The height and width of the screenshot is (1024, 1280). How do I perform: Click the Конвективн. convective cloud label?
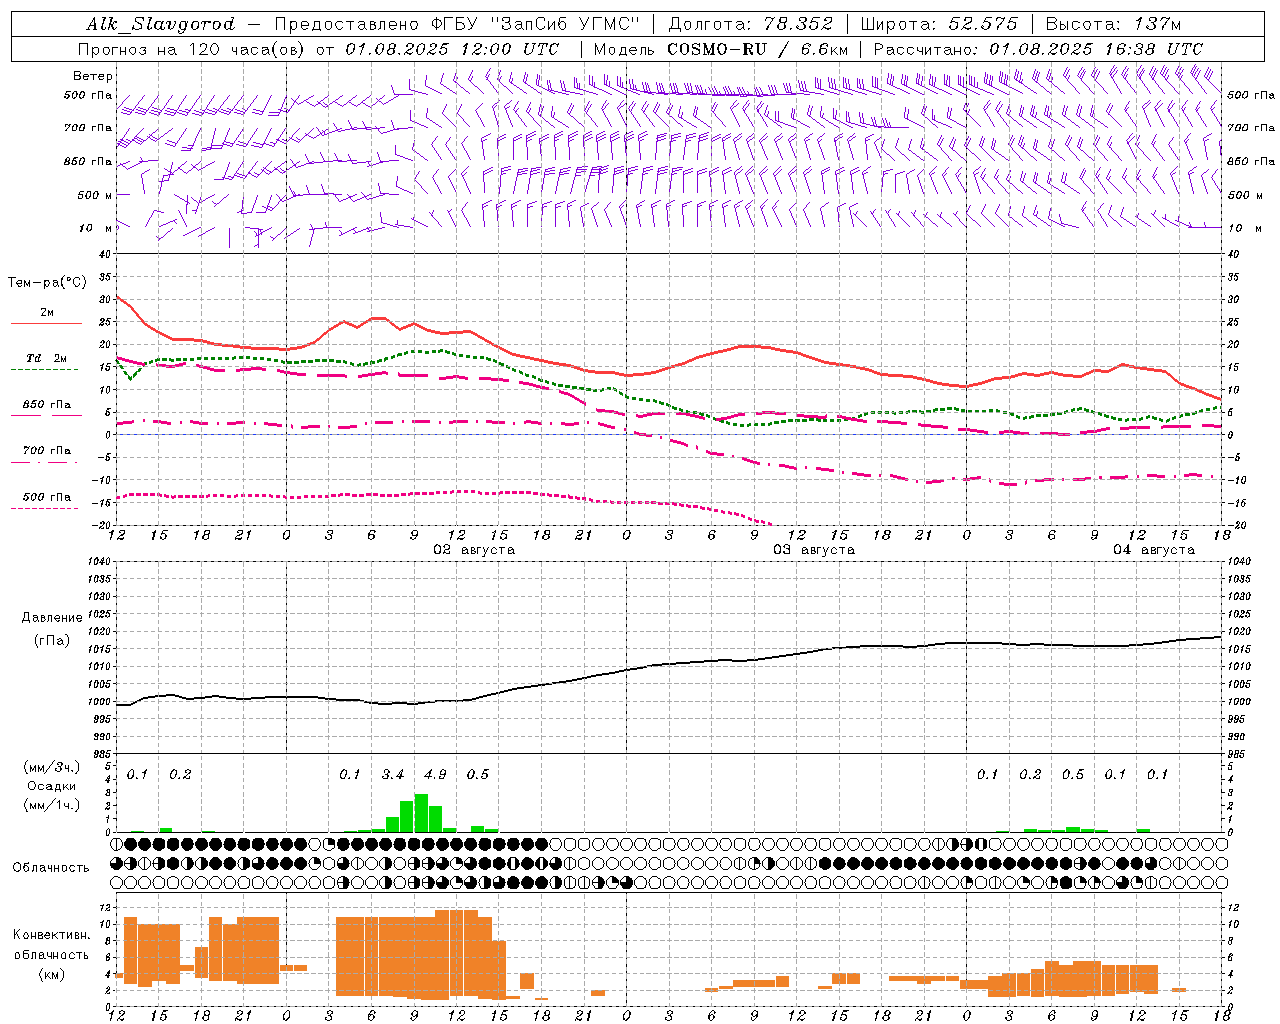tap(52, 935)
